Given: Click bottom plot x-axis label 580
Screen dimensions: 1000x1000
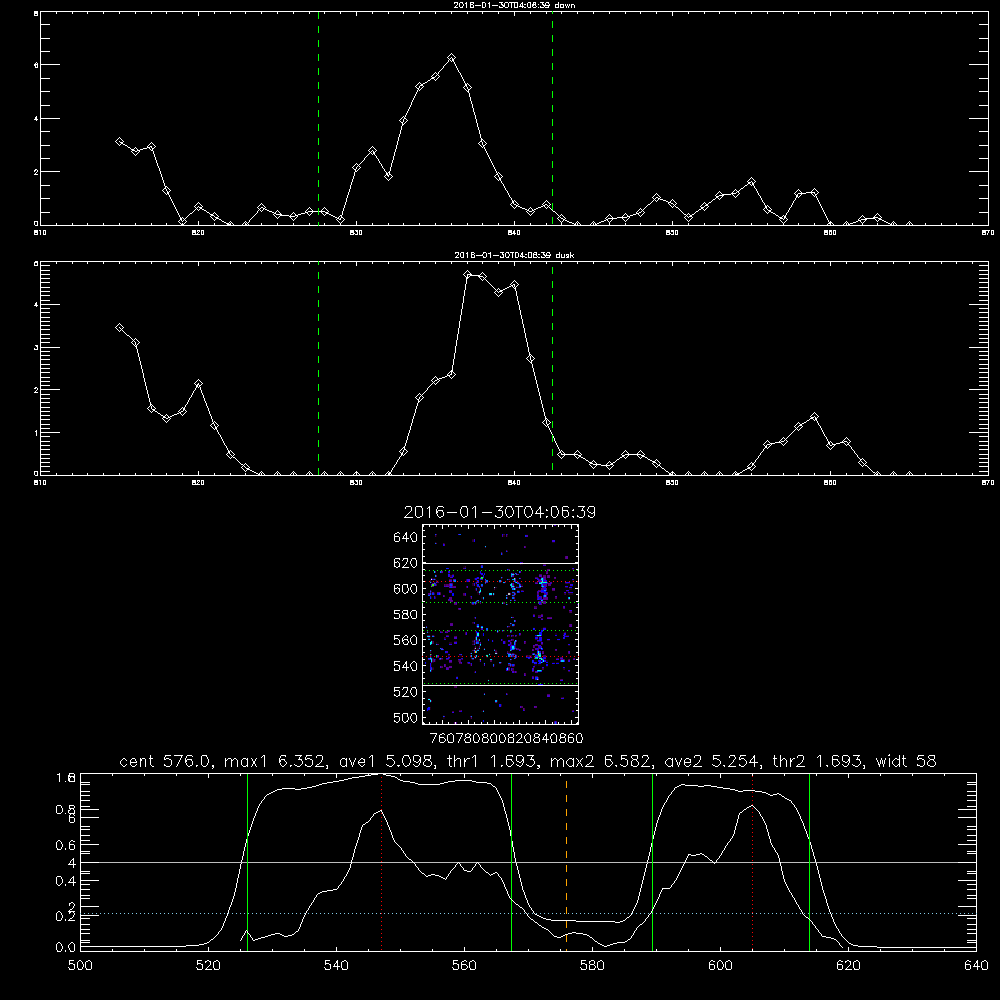Looking at the screenshot, I should point(592,966).
